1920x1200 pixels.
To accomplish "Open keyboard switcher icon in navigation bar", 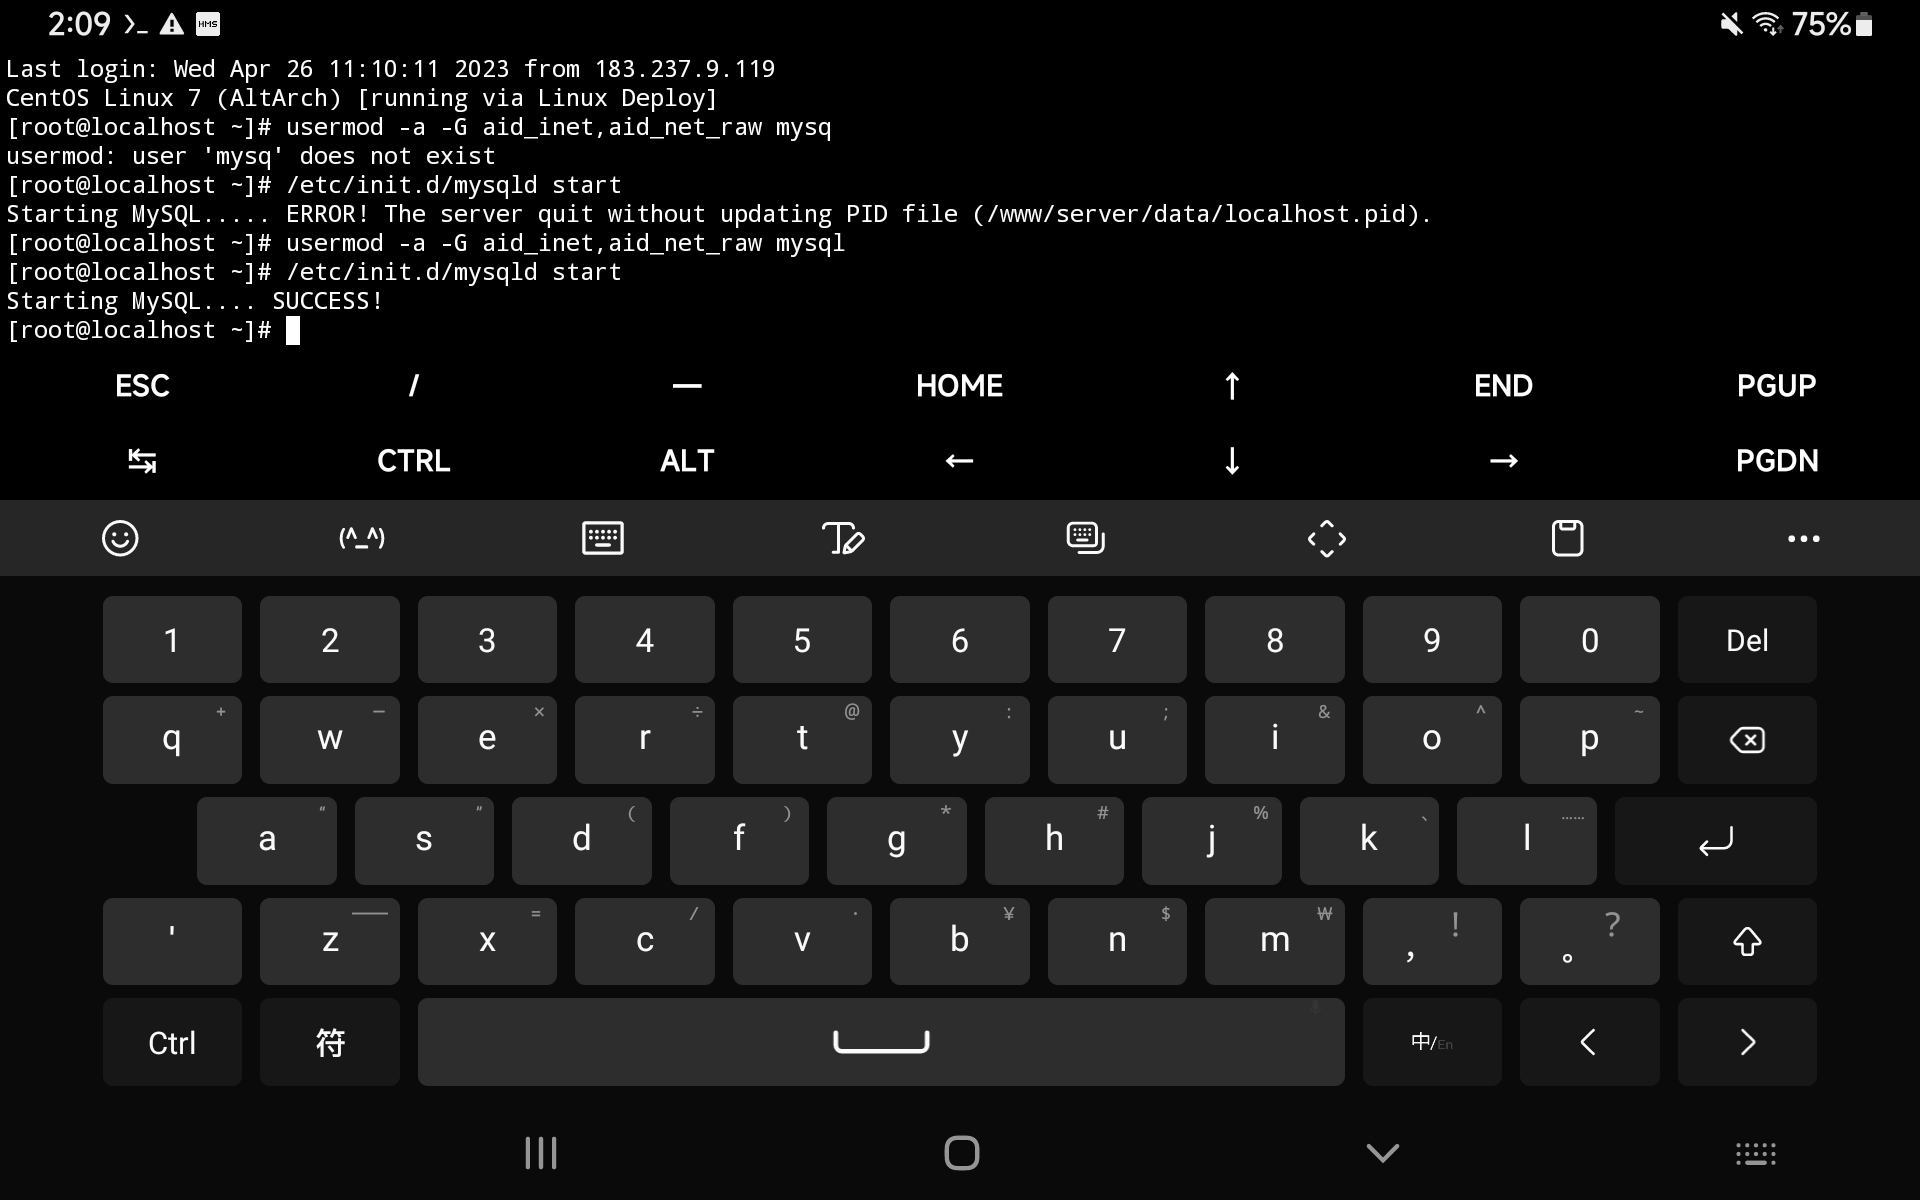I will [1756, 1154].
